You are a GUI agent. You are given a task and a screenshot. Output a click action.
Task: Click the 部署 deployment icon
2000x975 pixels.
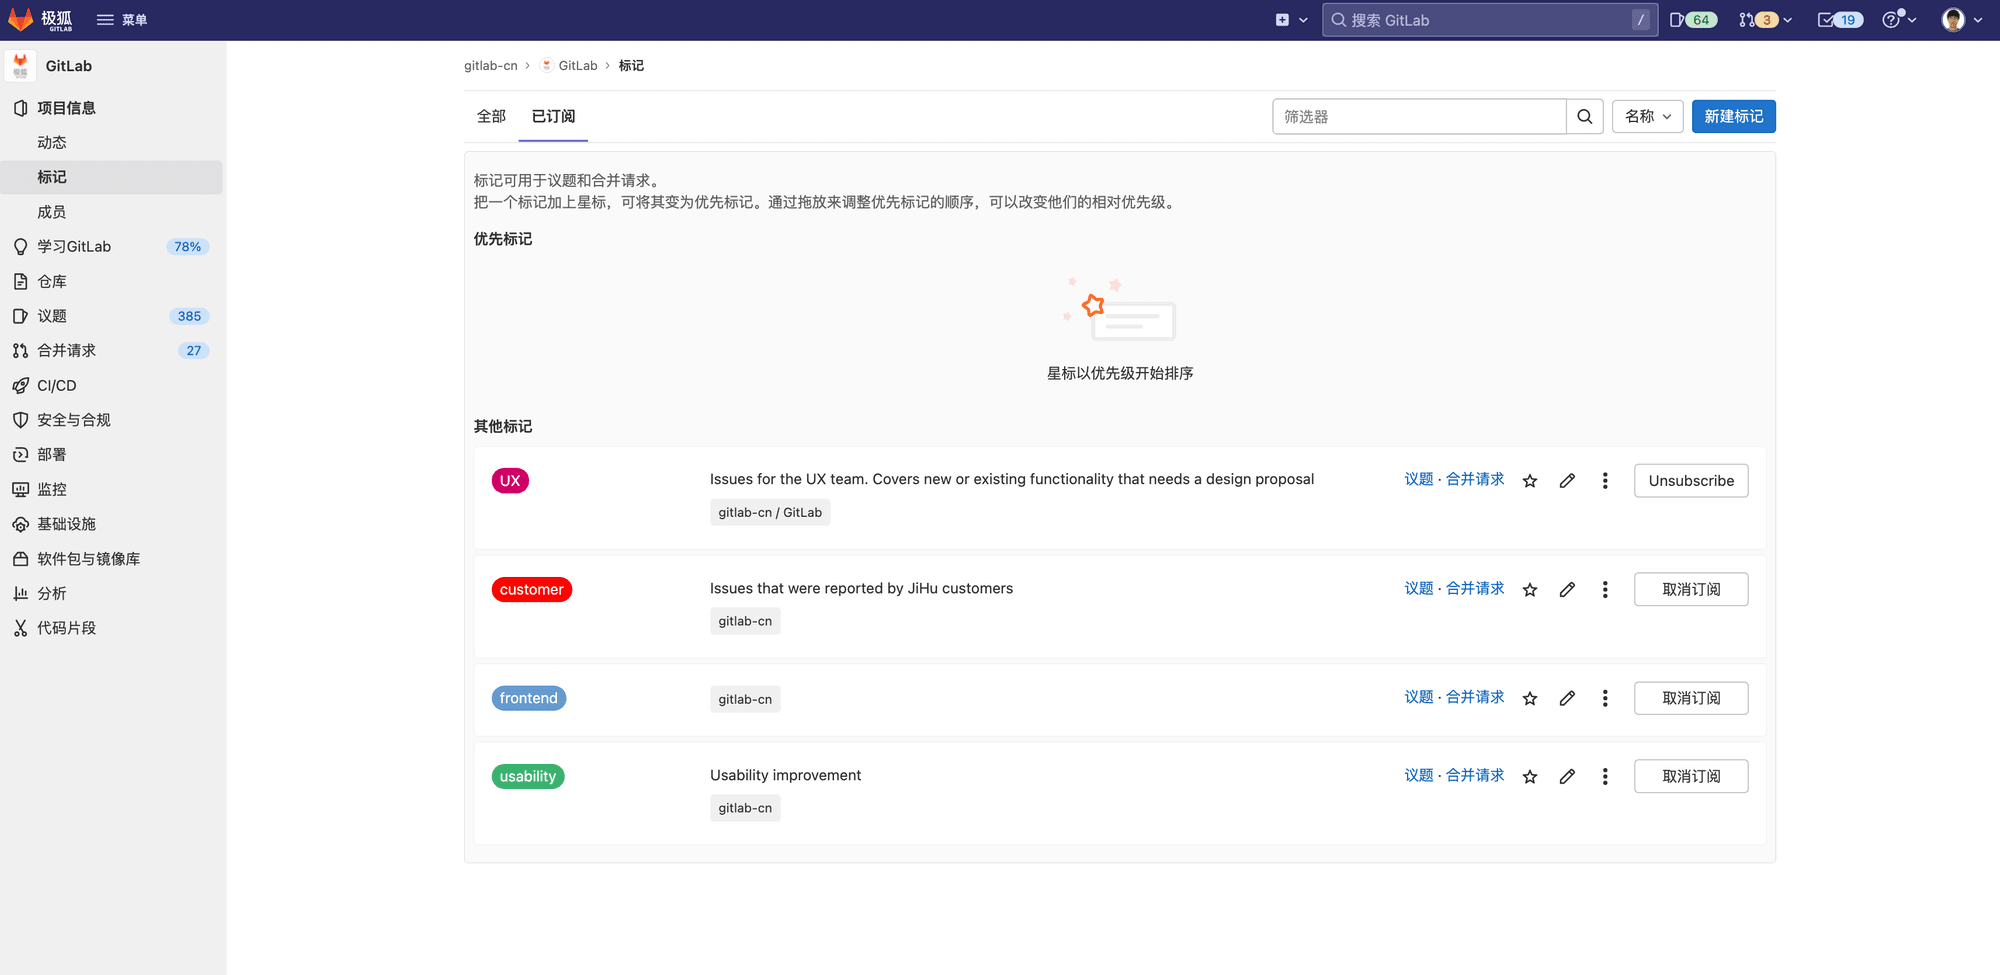pyautogui.click(x=20, y=455)
